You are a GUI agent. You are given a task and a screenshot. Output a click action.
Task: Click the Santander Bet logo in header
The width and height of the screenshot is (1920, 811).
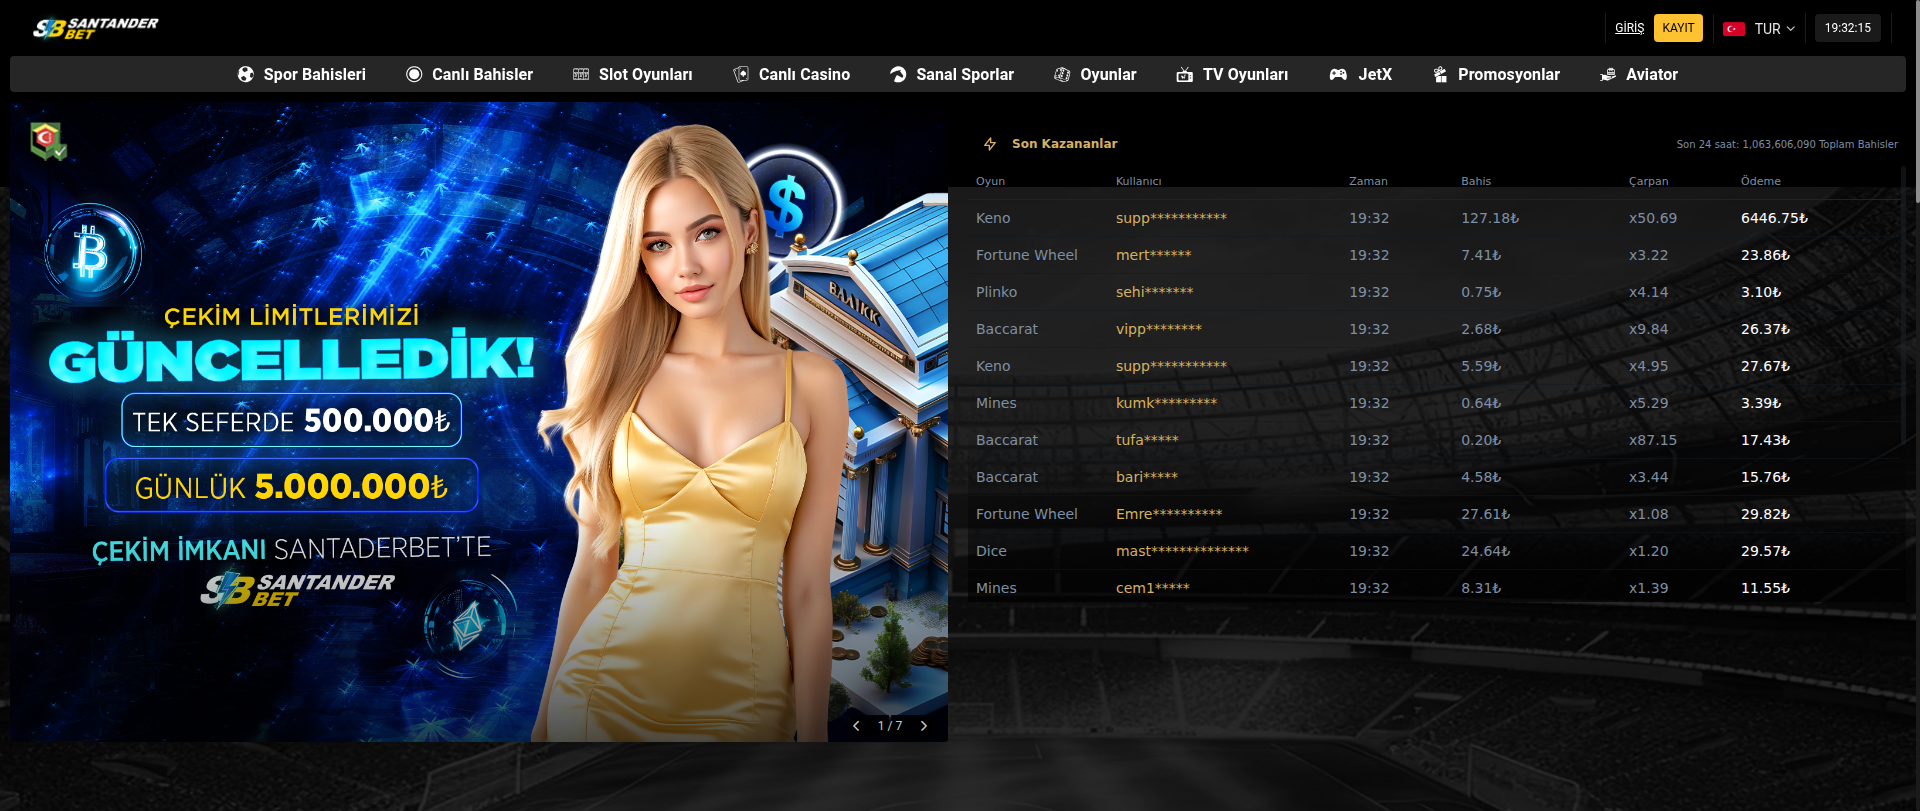coord(96,28)
